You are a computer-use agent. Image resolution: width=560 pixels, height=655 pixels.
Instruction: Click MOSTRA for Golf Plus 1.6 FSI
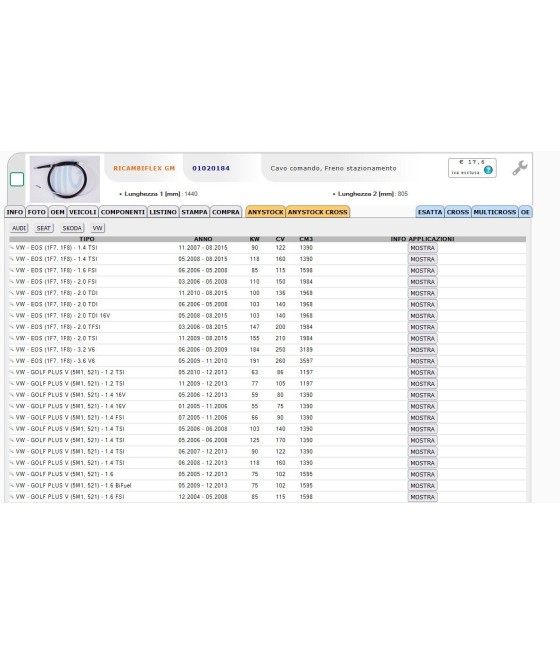(422, 497)
